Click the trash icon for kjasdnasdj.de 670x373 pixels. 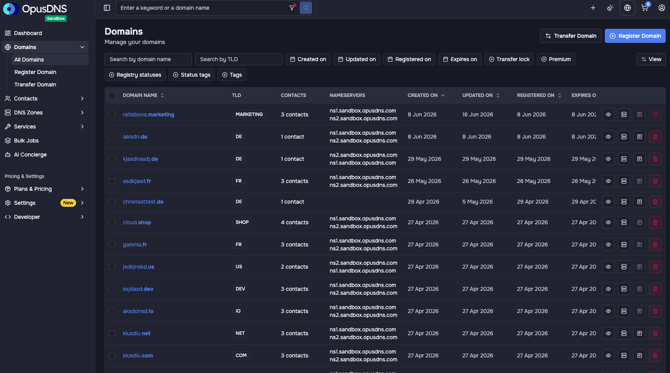655,159
